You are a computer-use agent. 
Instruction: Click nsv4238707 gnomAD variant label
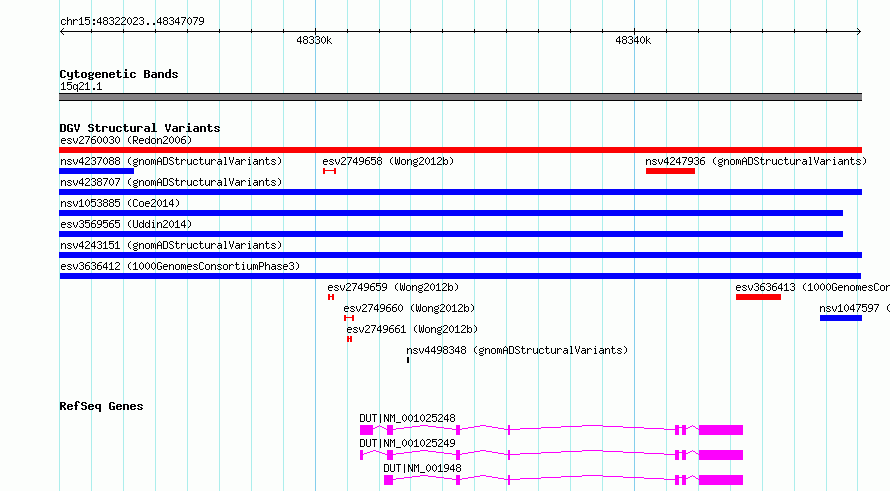(x=171, y=182)
